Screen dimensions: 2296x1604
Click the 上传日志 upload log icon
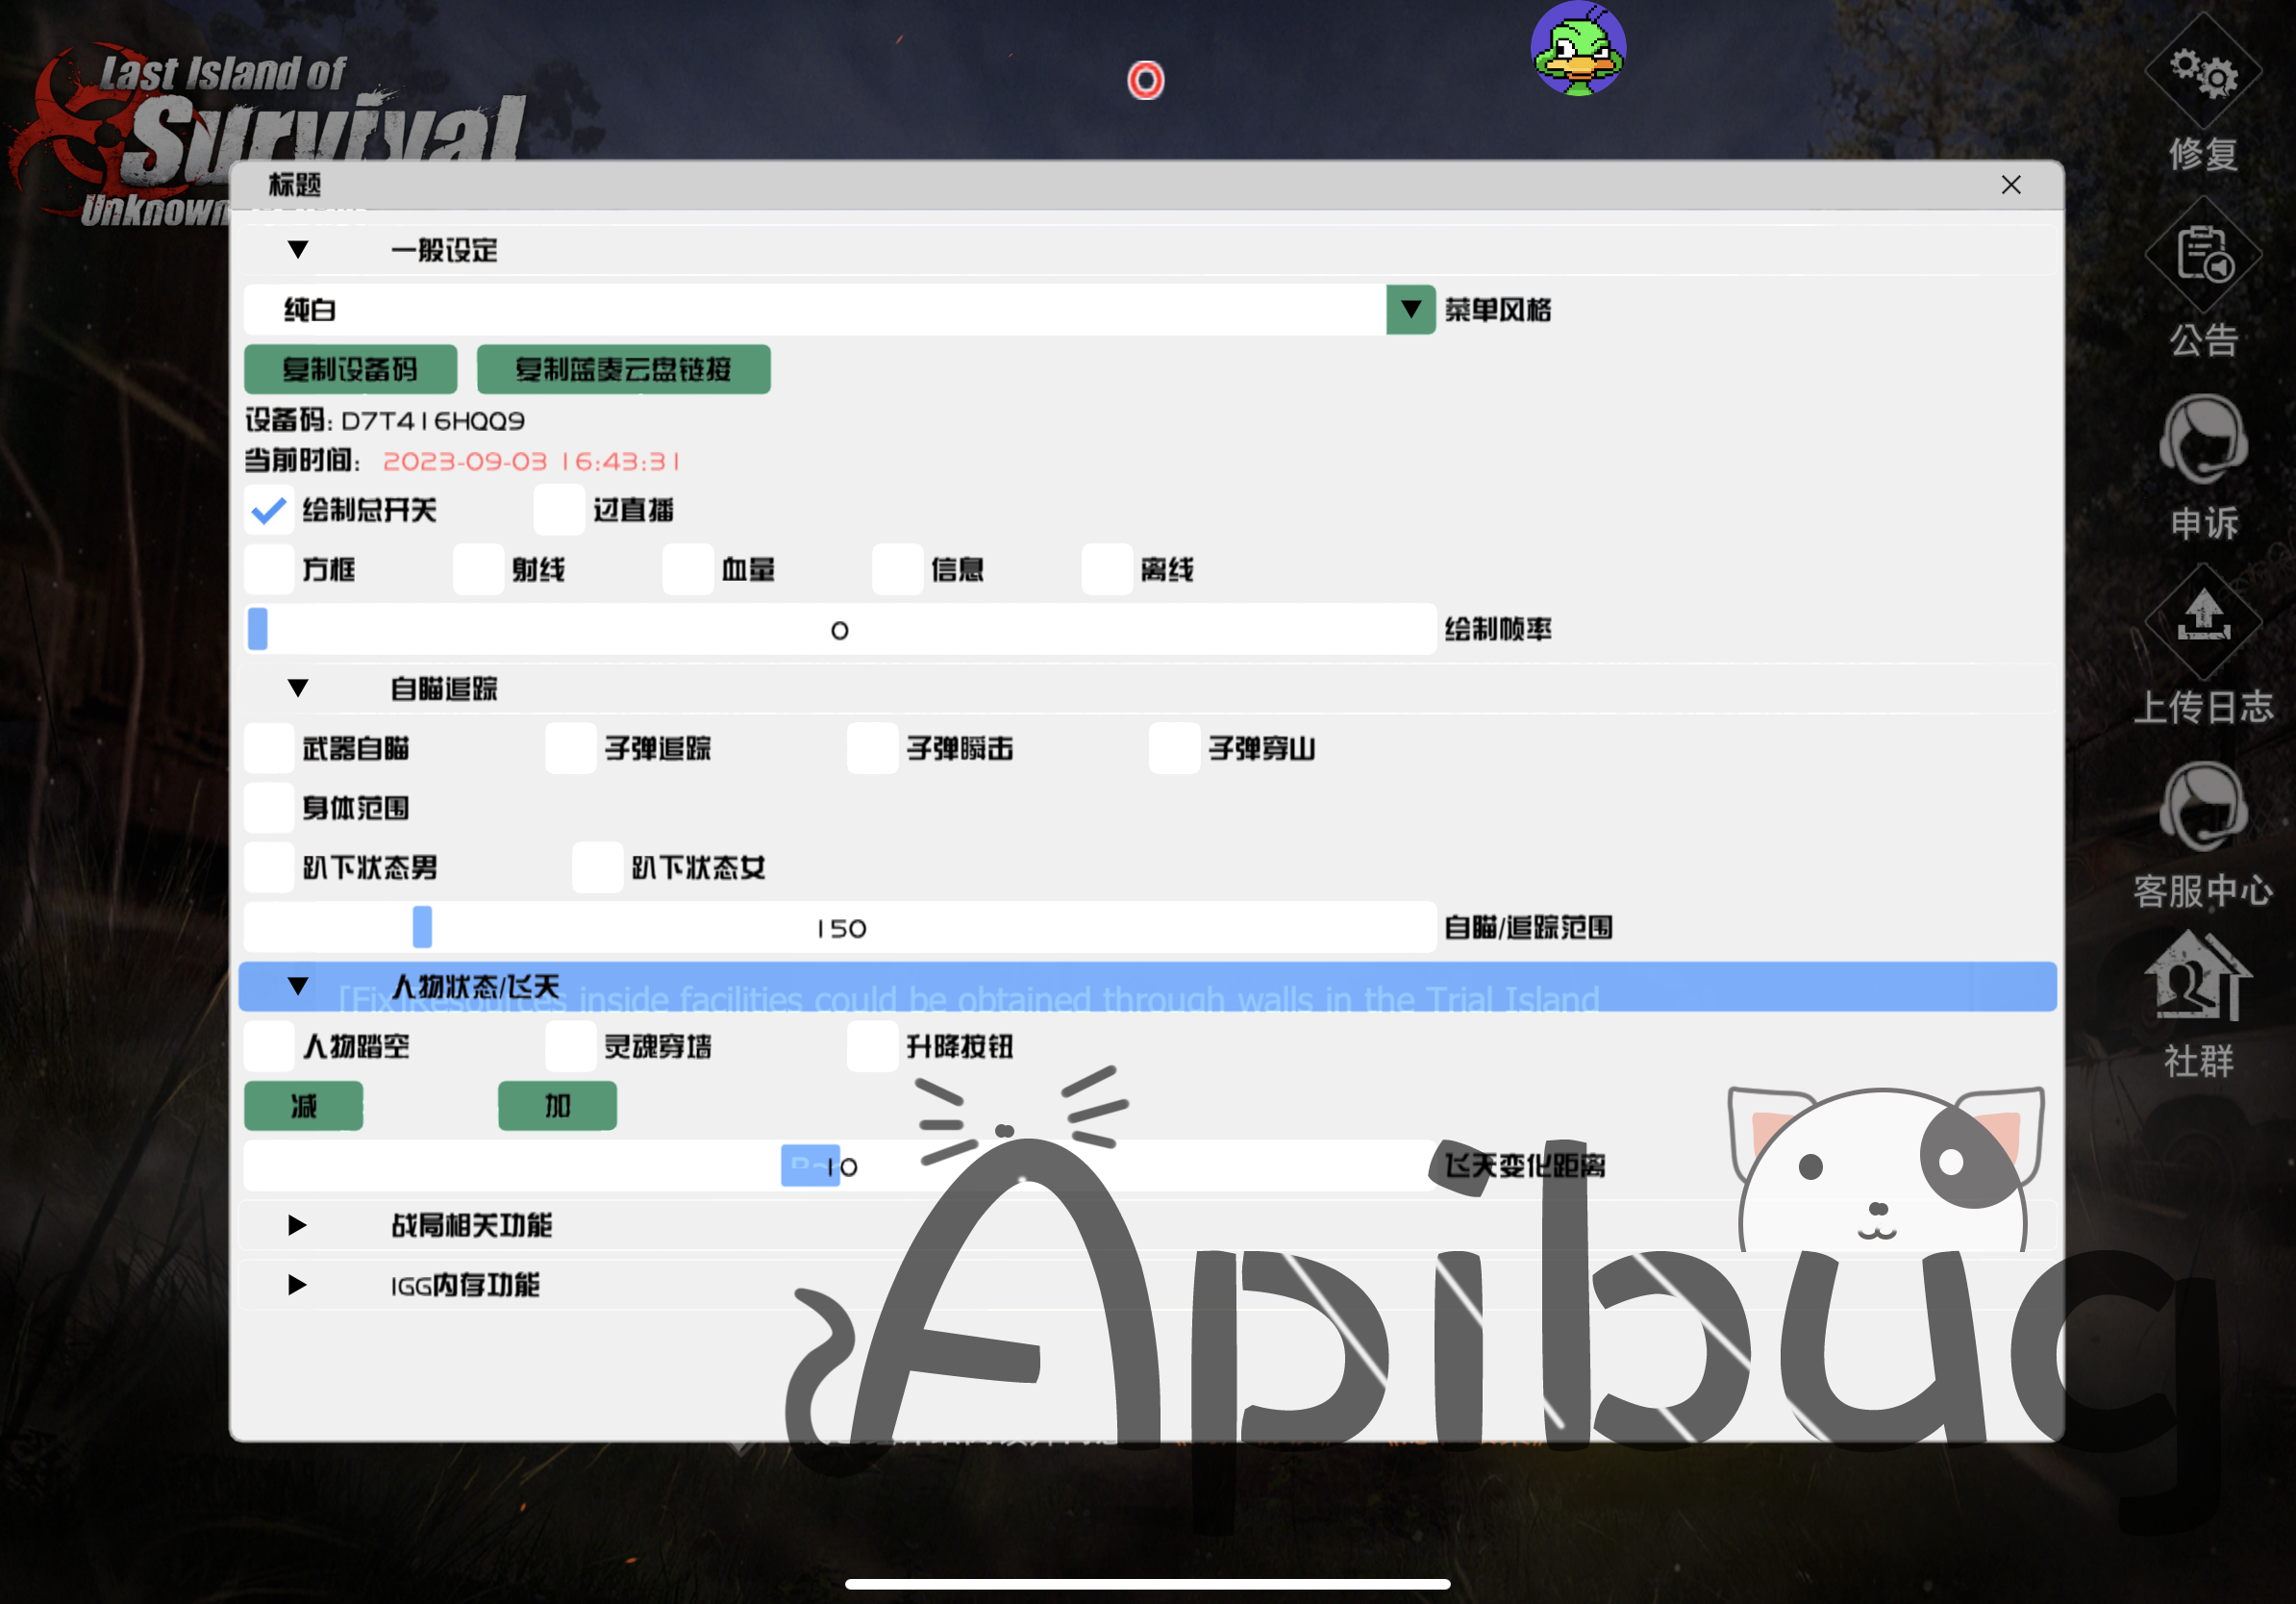2203,620
